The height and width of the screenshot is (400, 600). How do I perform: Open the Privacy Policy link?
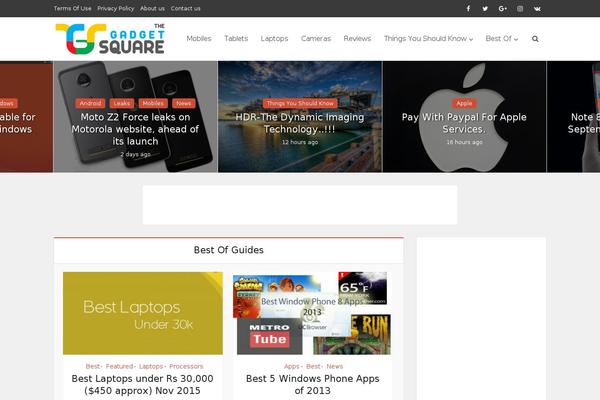pos(116,8)
